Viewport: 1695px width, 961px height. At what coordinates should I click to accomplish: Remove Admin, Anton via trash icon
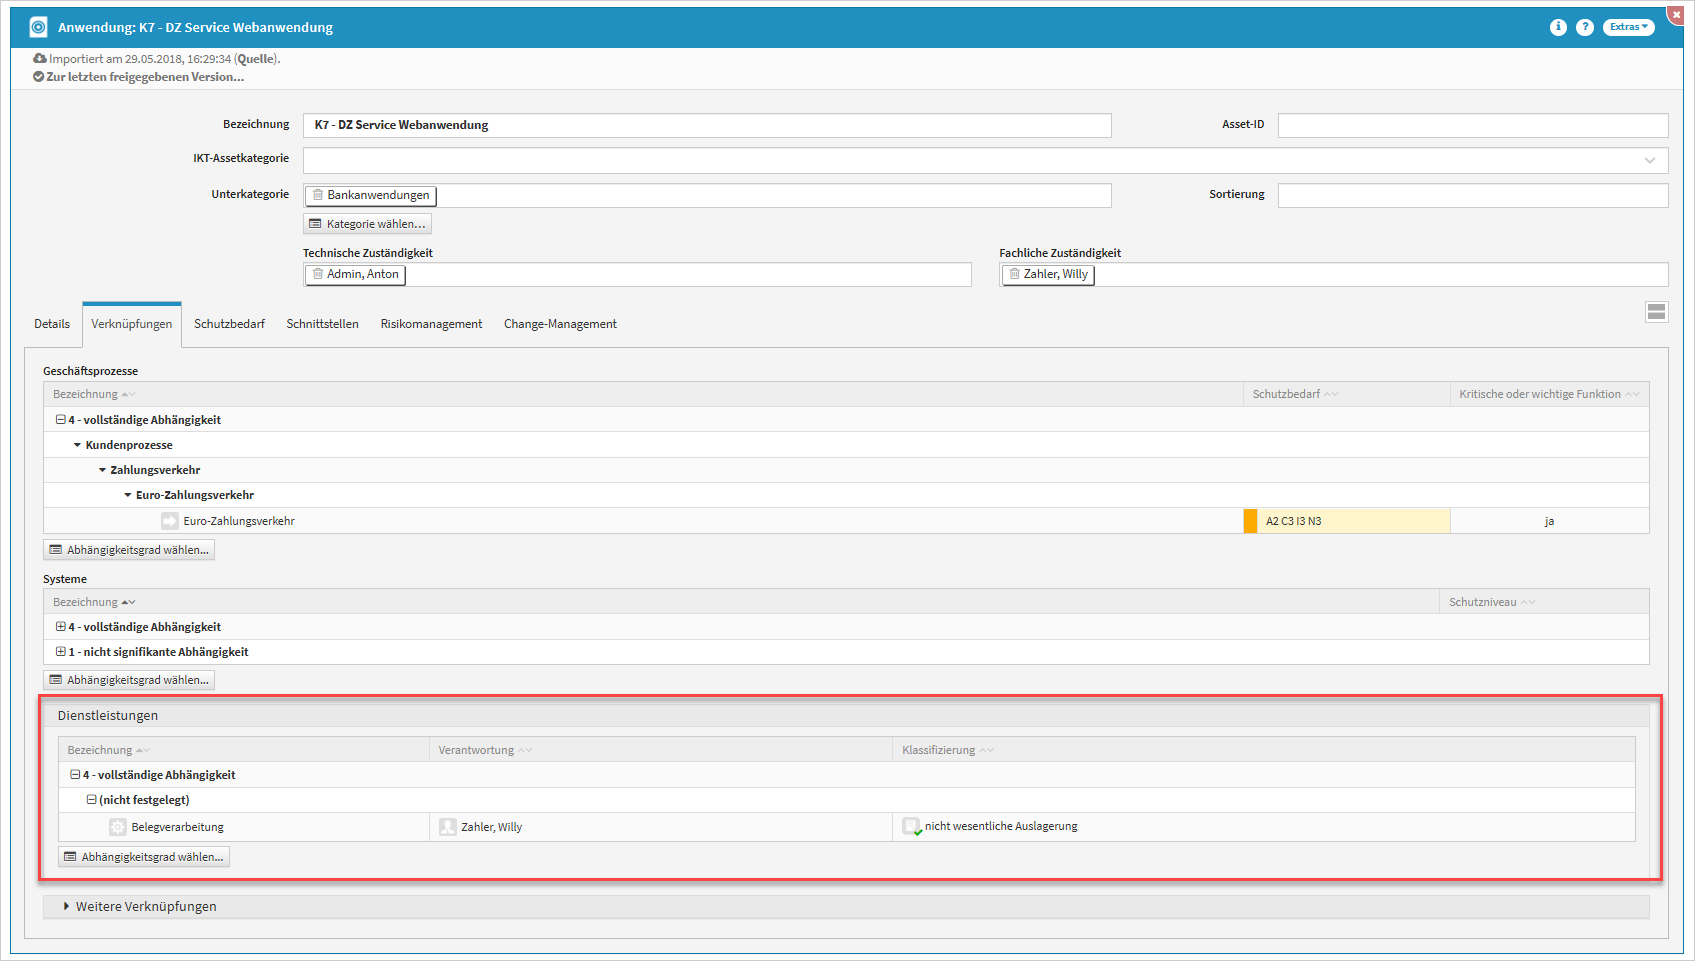pos(318,274)
